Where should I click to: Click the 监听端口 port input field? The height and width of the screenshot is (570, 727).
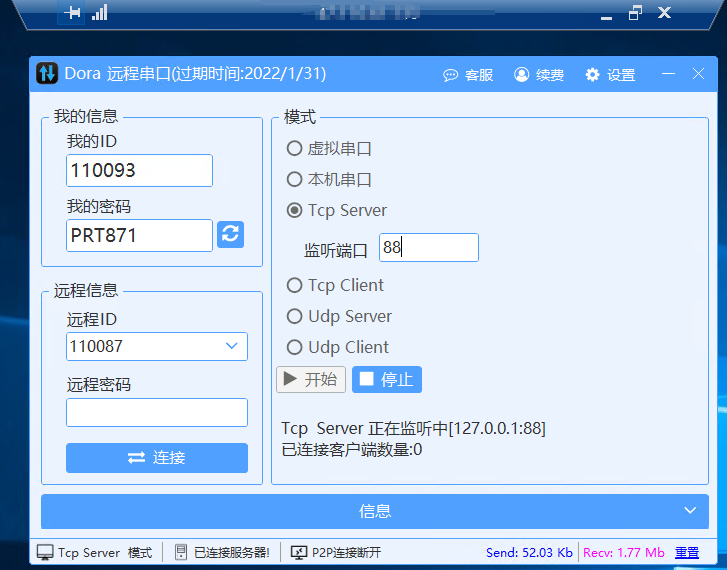click(x=429, y=248)
